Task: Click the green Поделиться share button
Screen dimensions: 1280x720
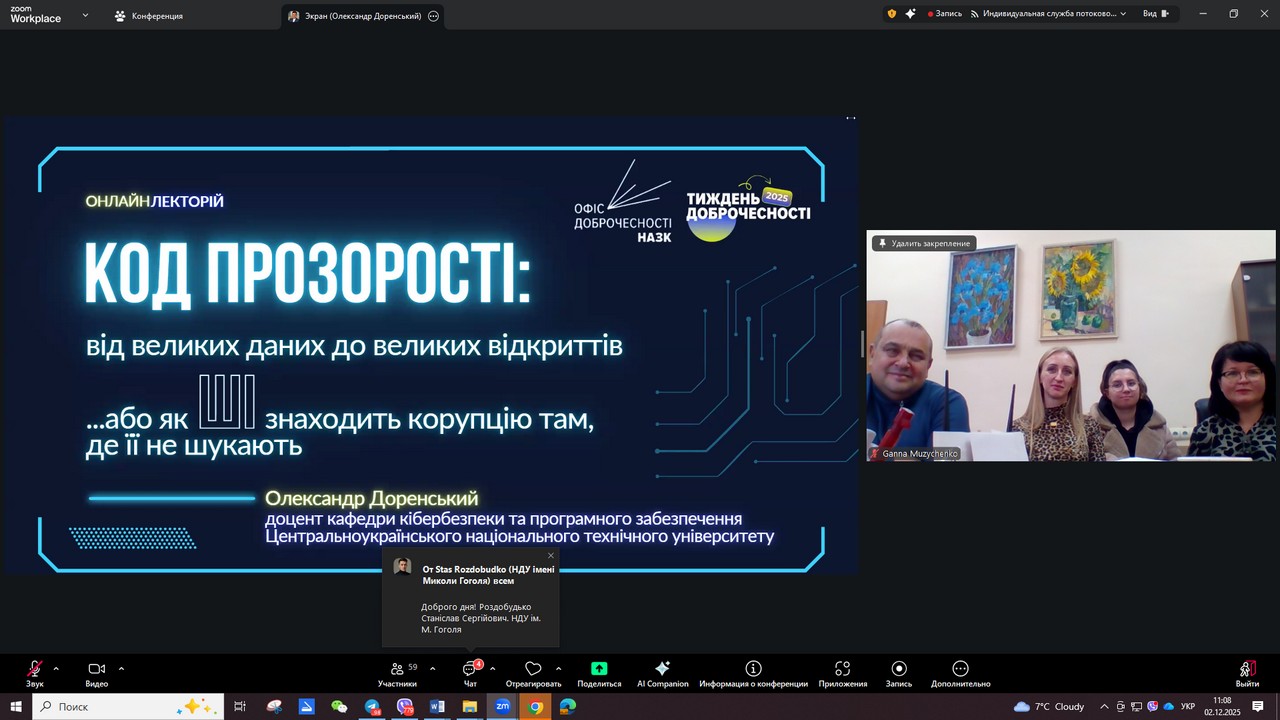Action: [599, 671]
